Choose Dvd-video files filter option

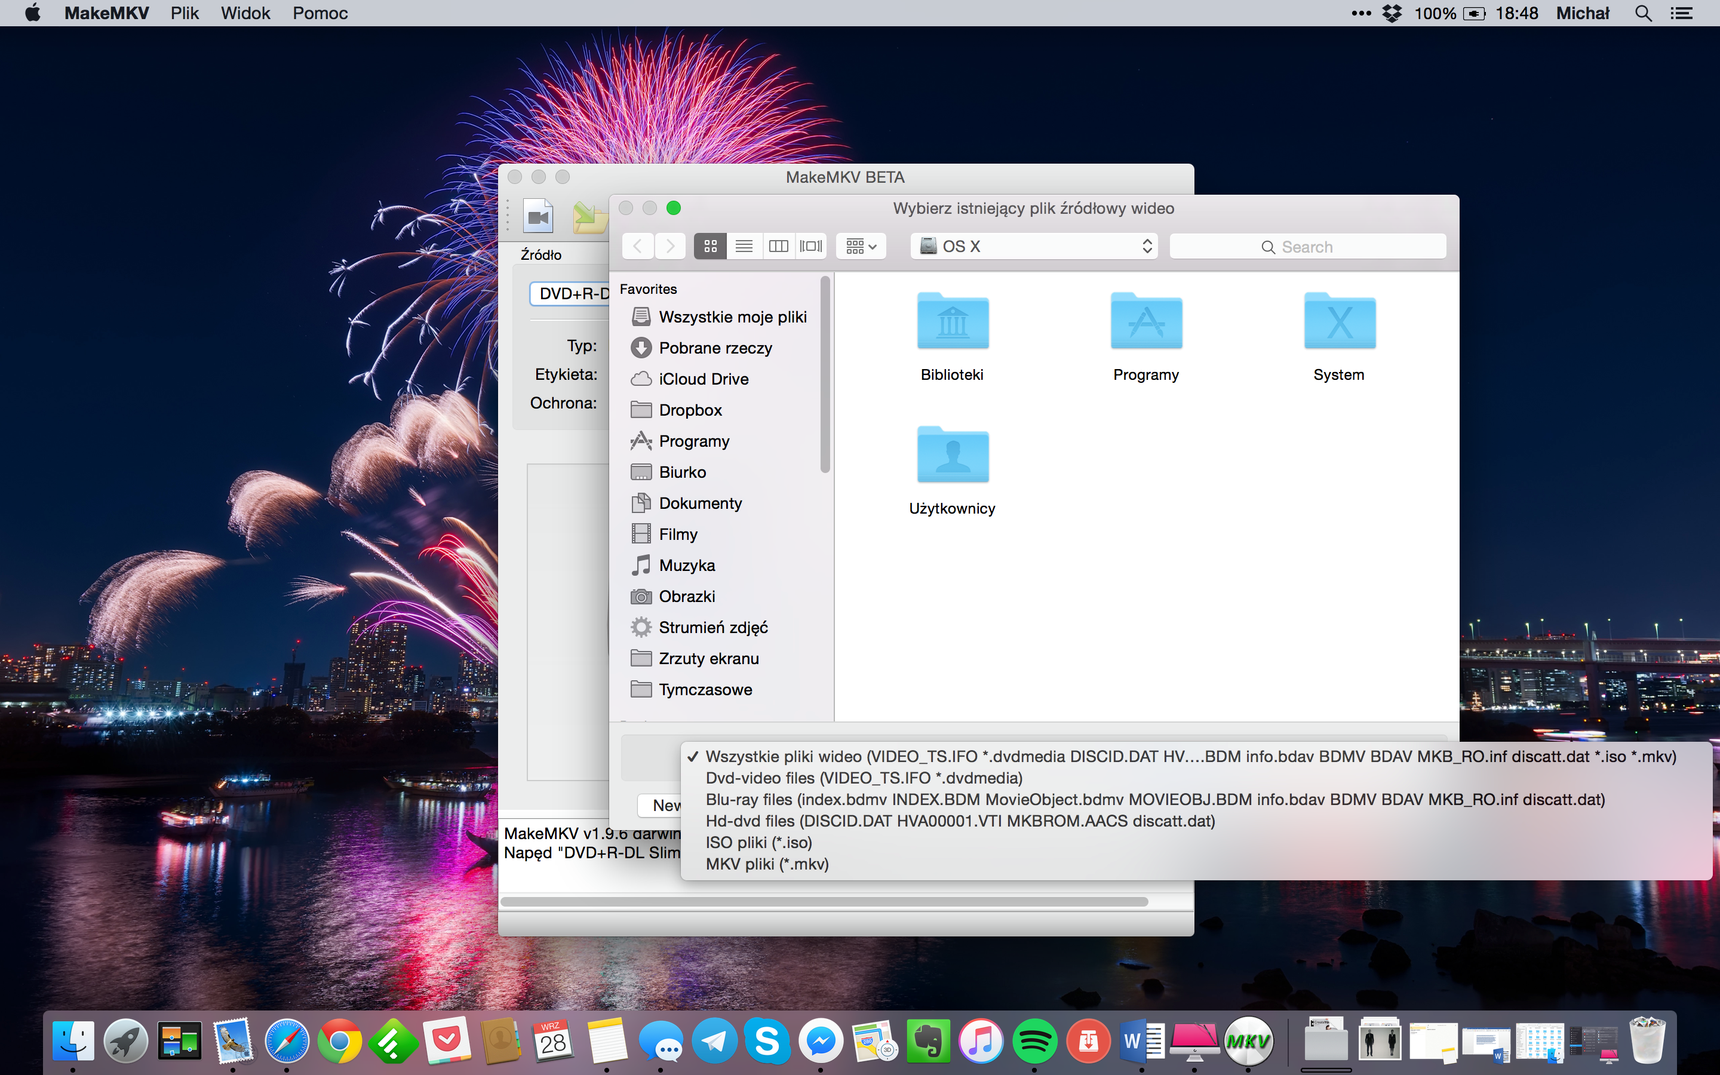pyautogui.click(x=1196, y=778)
